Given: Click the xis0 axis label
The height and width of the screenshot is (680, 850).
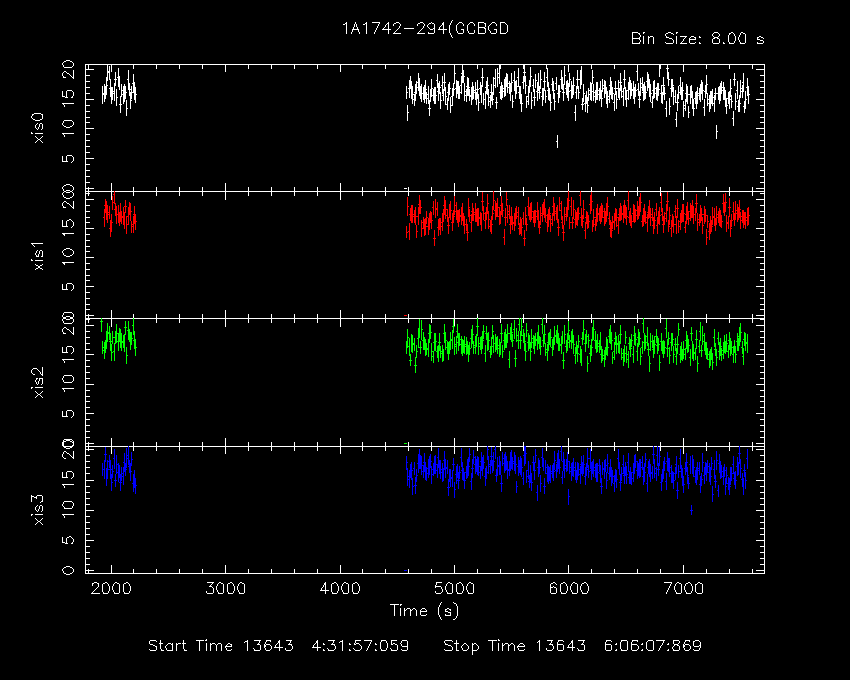Looking at the screenshot, I should pos(38,128).
